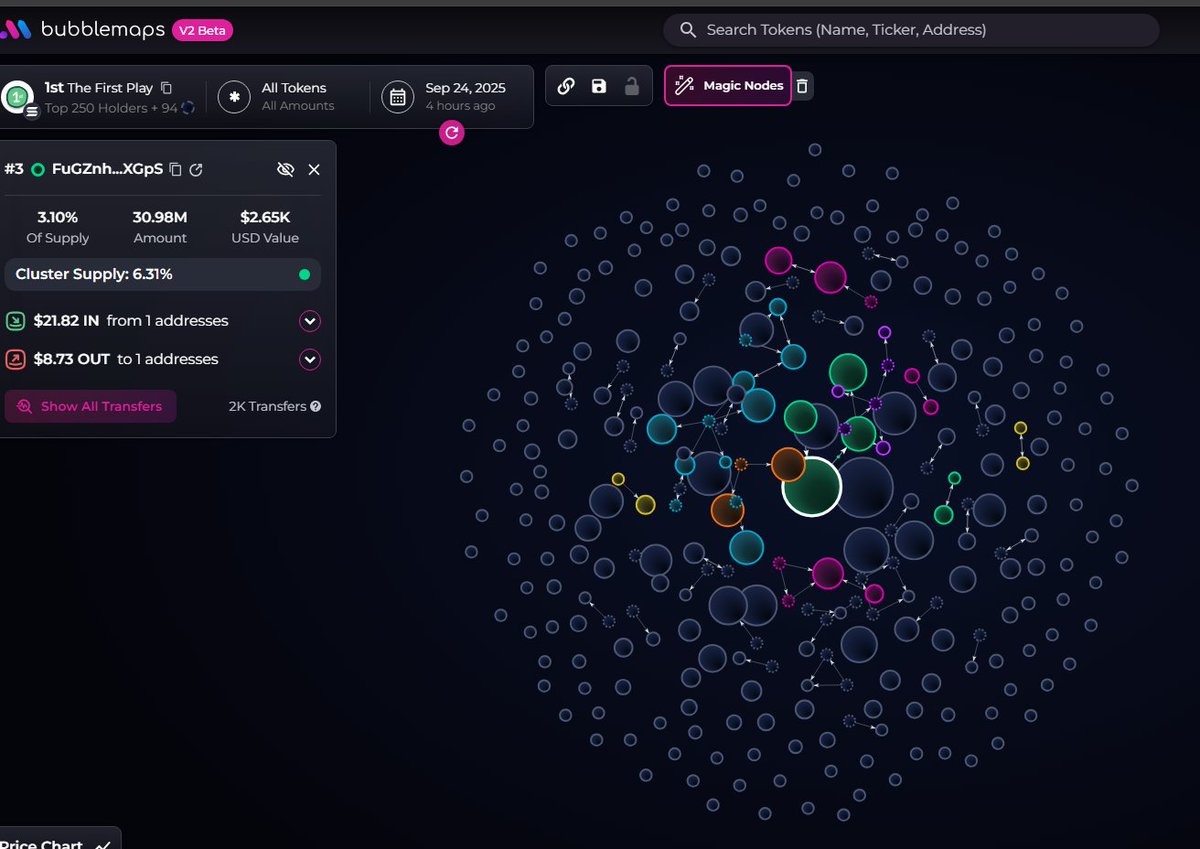The image size is (1200, 849).
Task: Hide this address using the crossed-eye icon
Action: [x=285, y=170]
